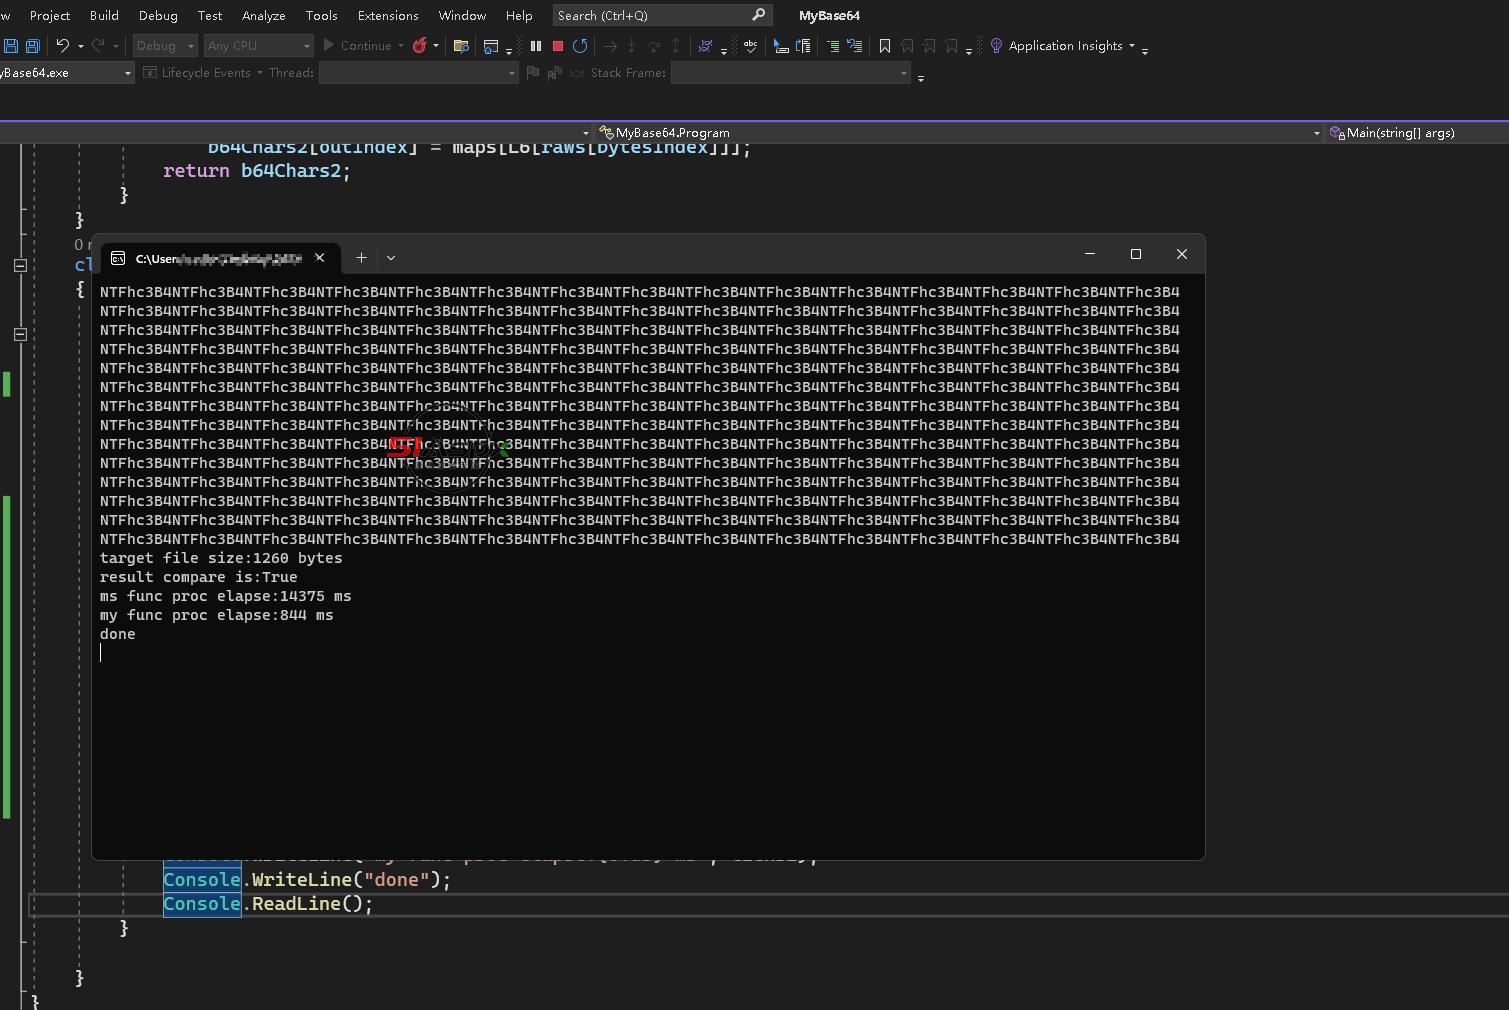Click the spell checker abc icon
This screenshot has width=1509, height=1010.
point(750,46)
